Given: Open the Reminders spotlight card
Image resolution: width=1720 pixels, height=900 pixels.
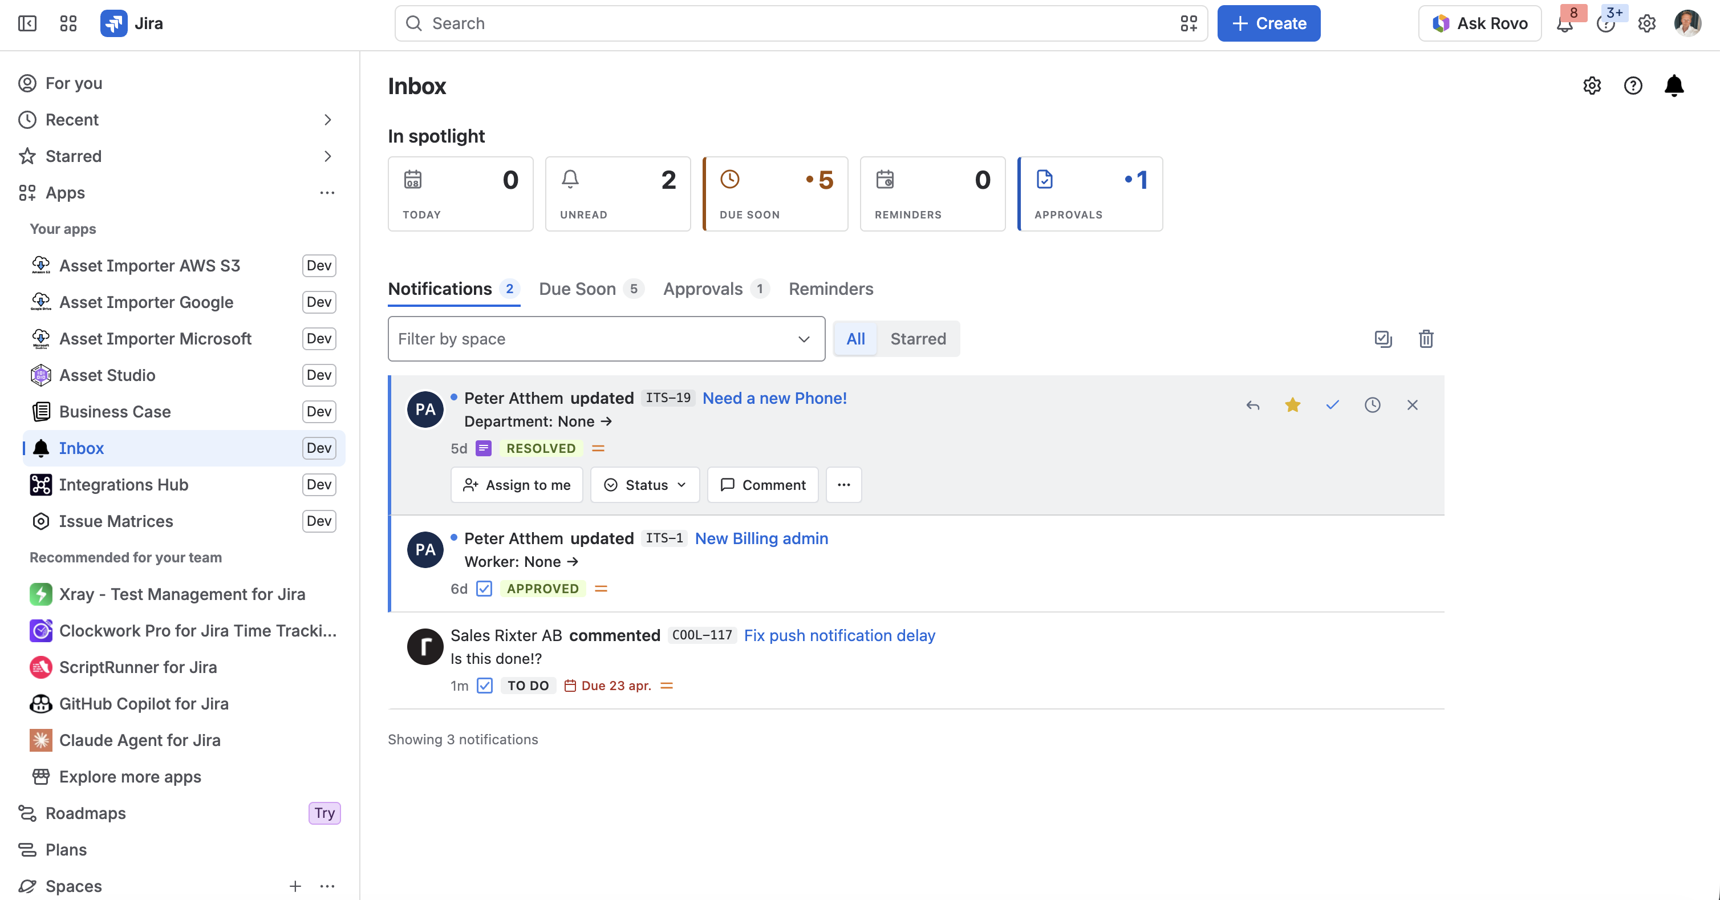Looking at the screenshot, I should point(933,194).
